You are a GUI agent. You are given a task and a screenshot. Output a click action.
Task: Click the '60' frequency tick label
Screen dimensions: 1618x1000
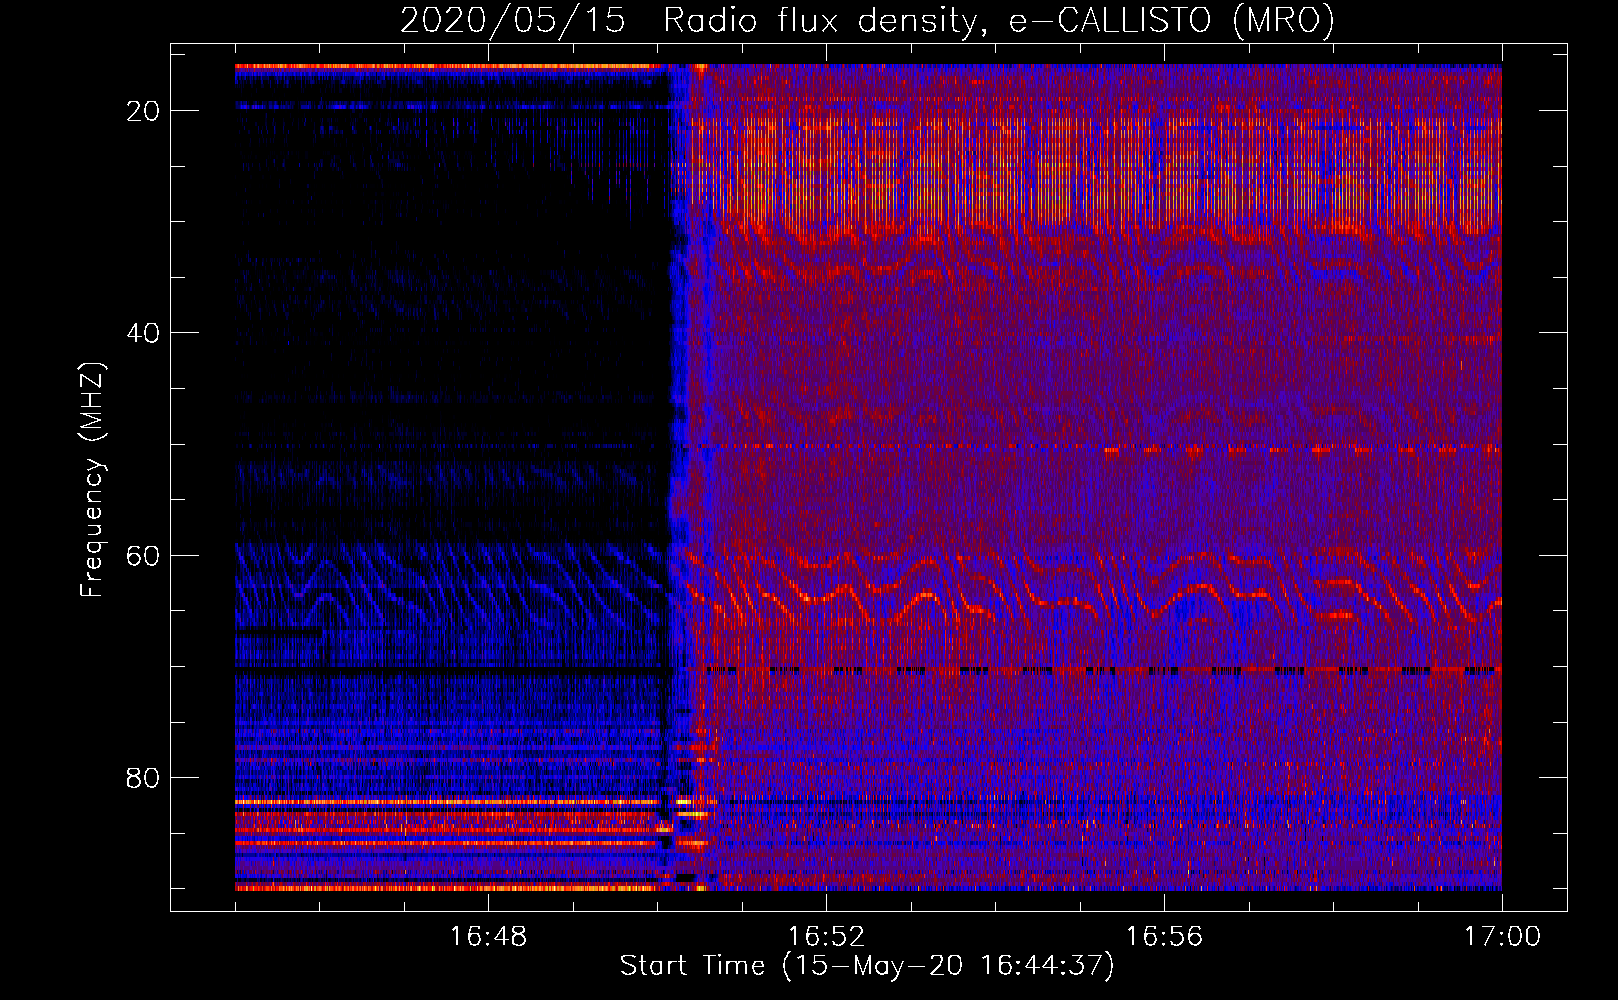(x=144, y=555)
